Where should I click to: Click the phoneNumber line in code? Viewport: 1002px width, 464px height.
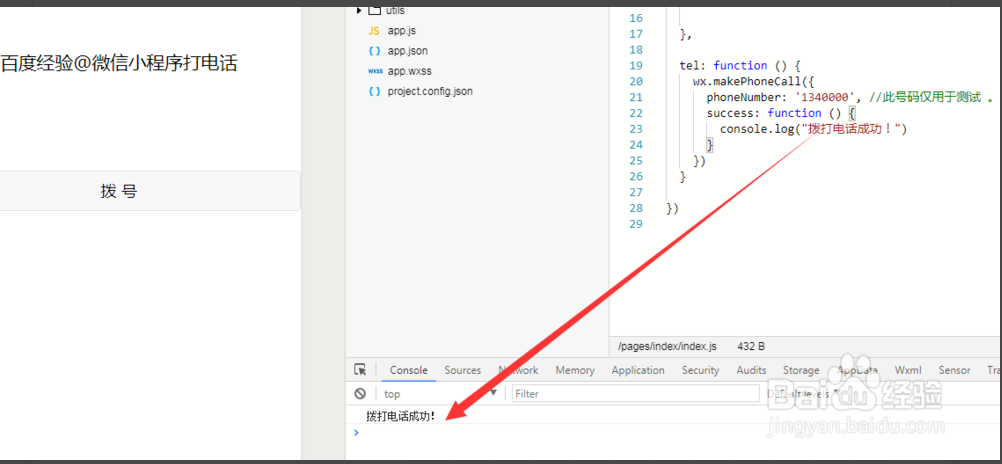(849, 97)
